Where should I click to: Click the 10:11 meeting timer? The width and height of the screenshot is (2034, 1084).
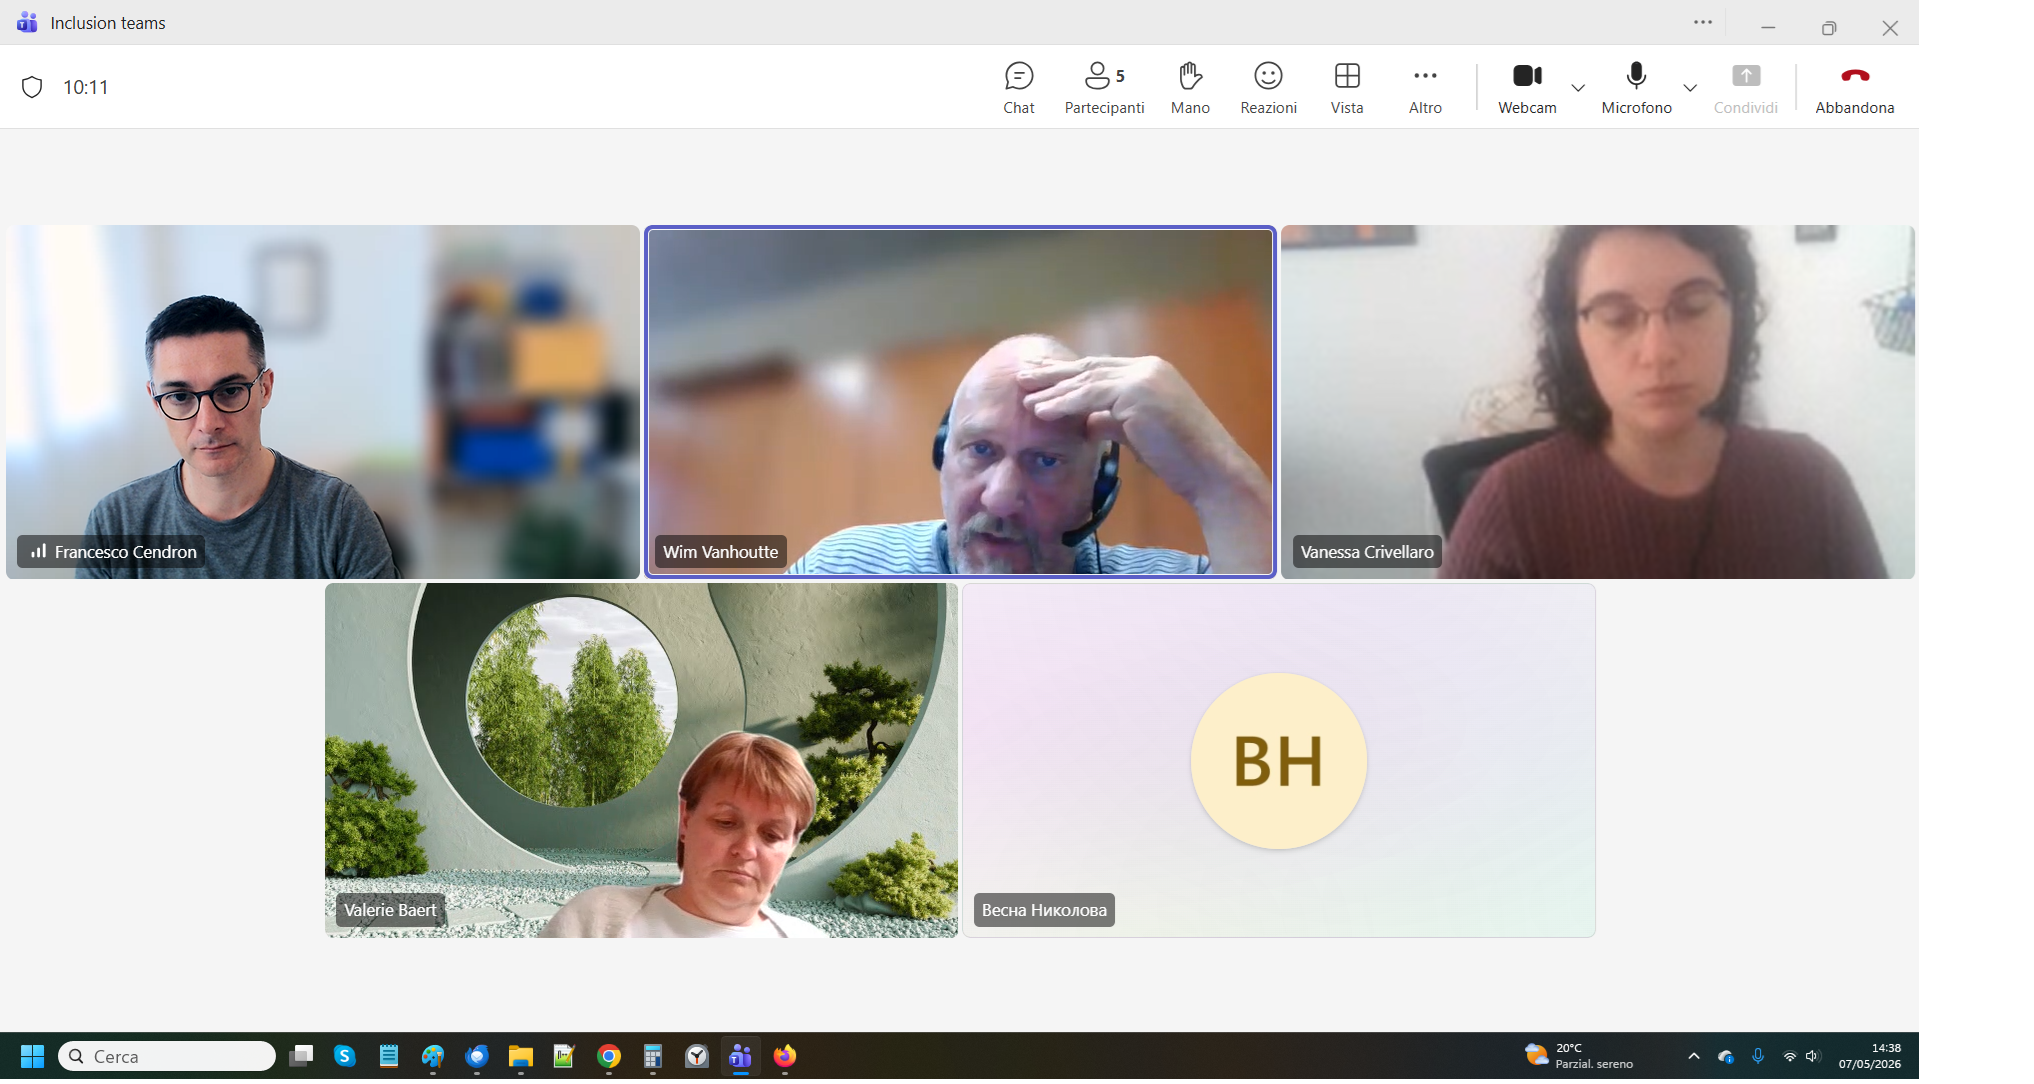pos(85,88)
